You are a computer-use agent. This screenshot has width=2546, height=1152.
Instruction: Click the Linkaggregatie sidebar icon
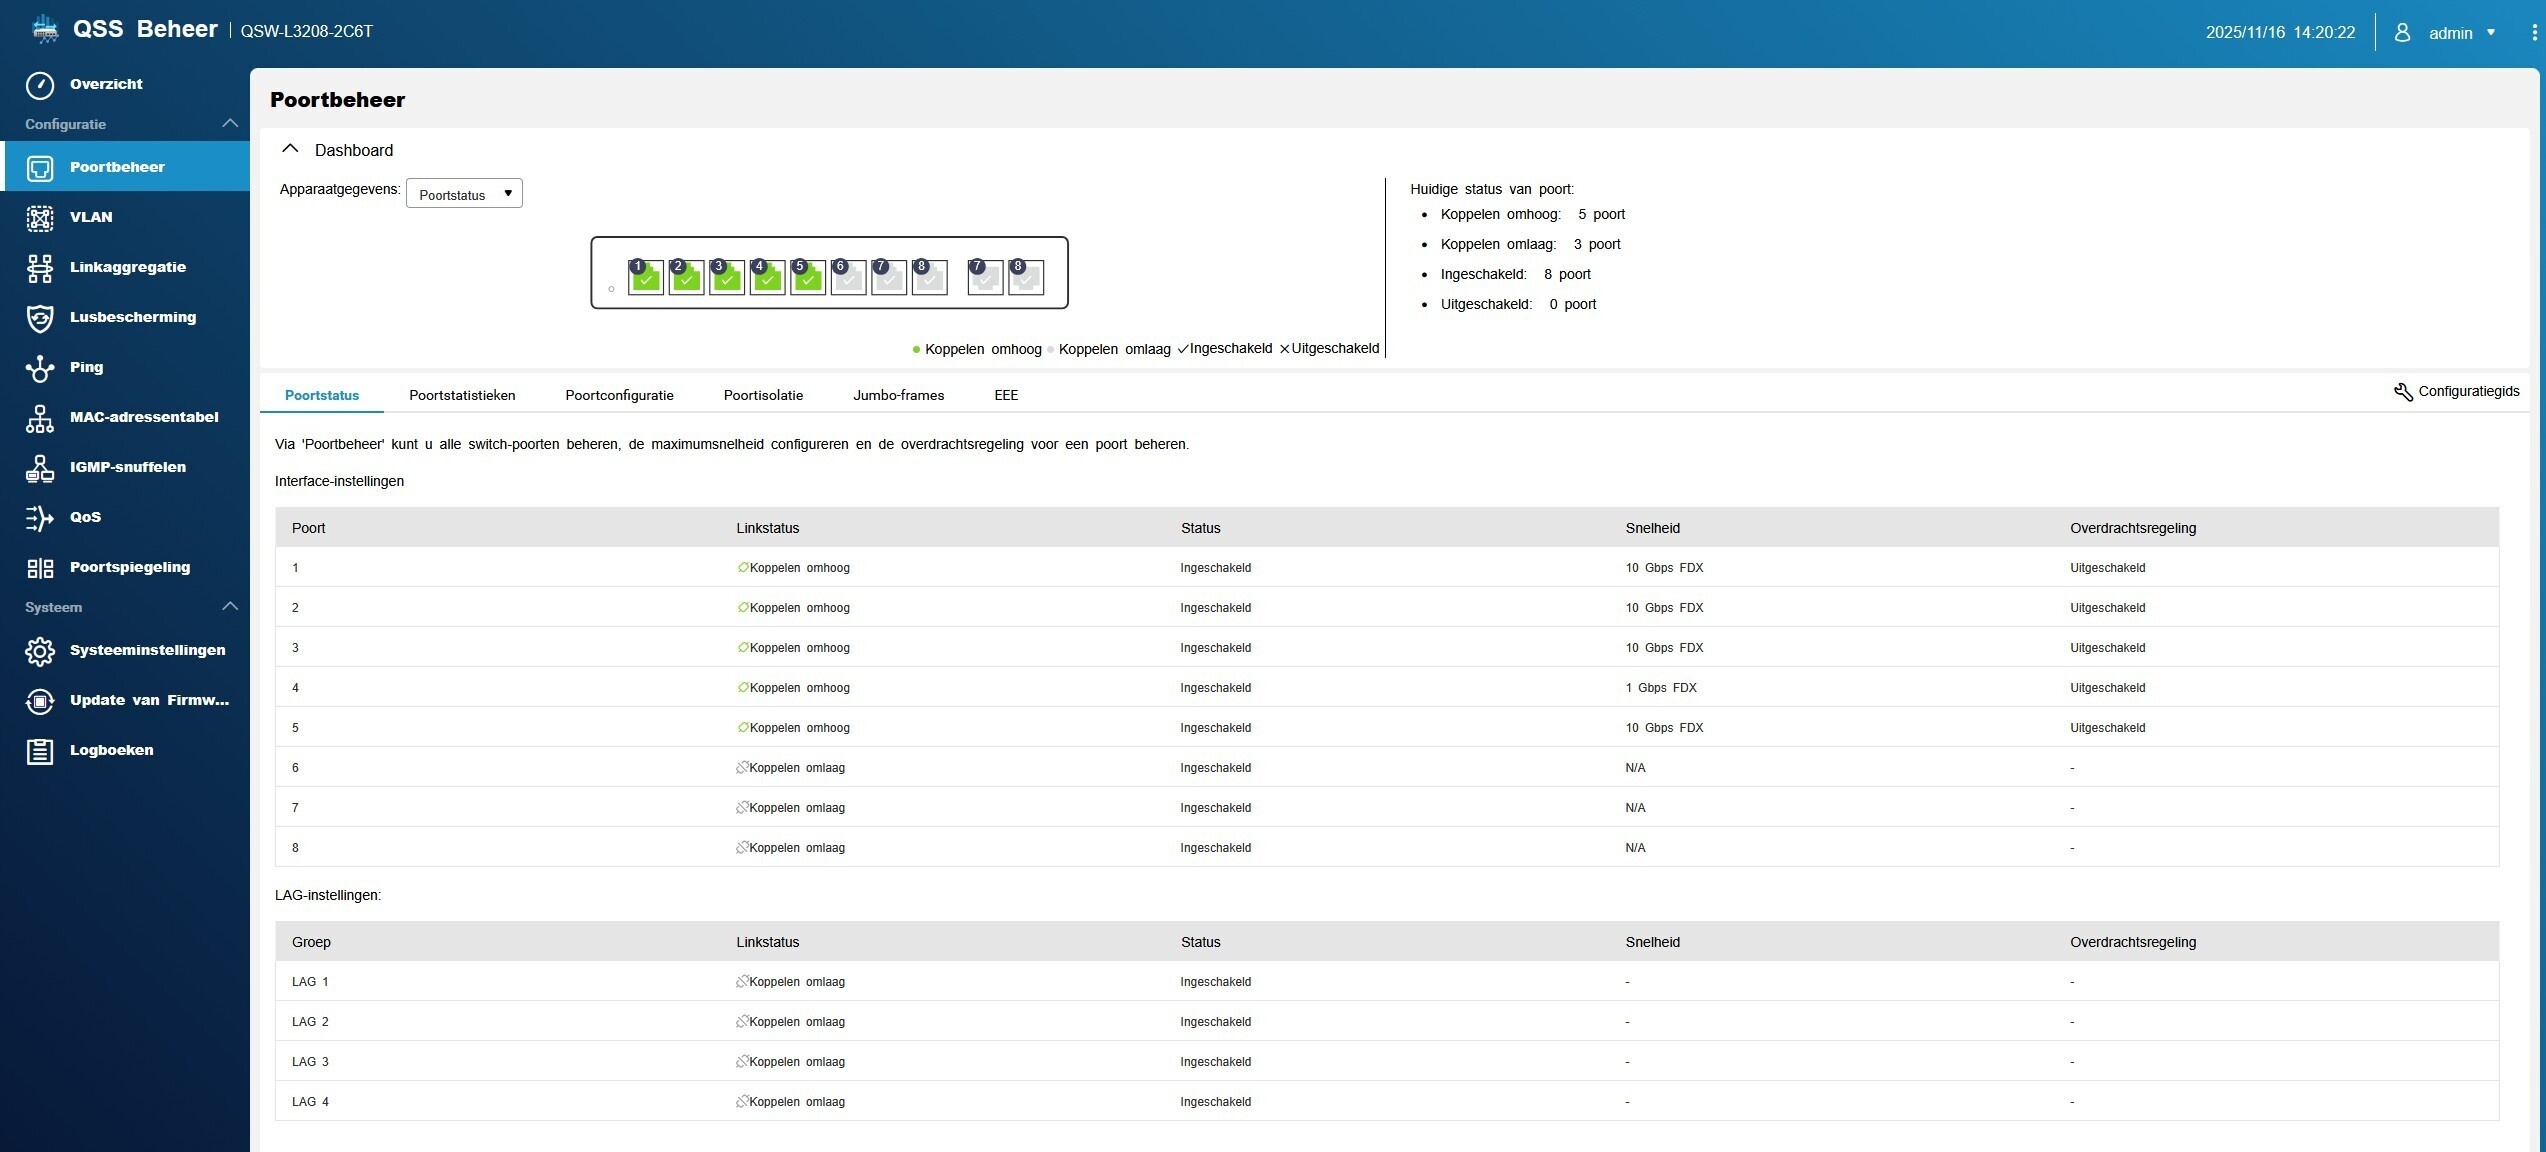[40, 268]
